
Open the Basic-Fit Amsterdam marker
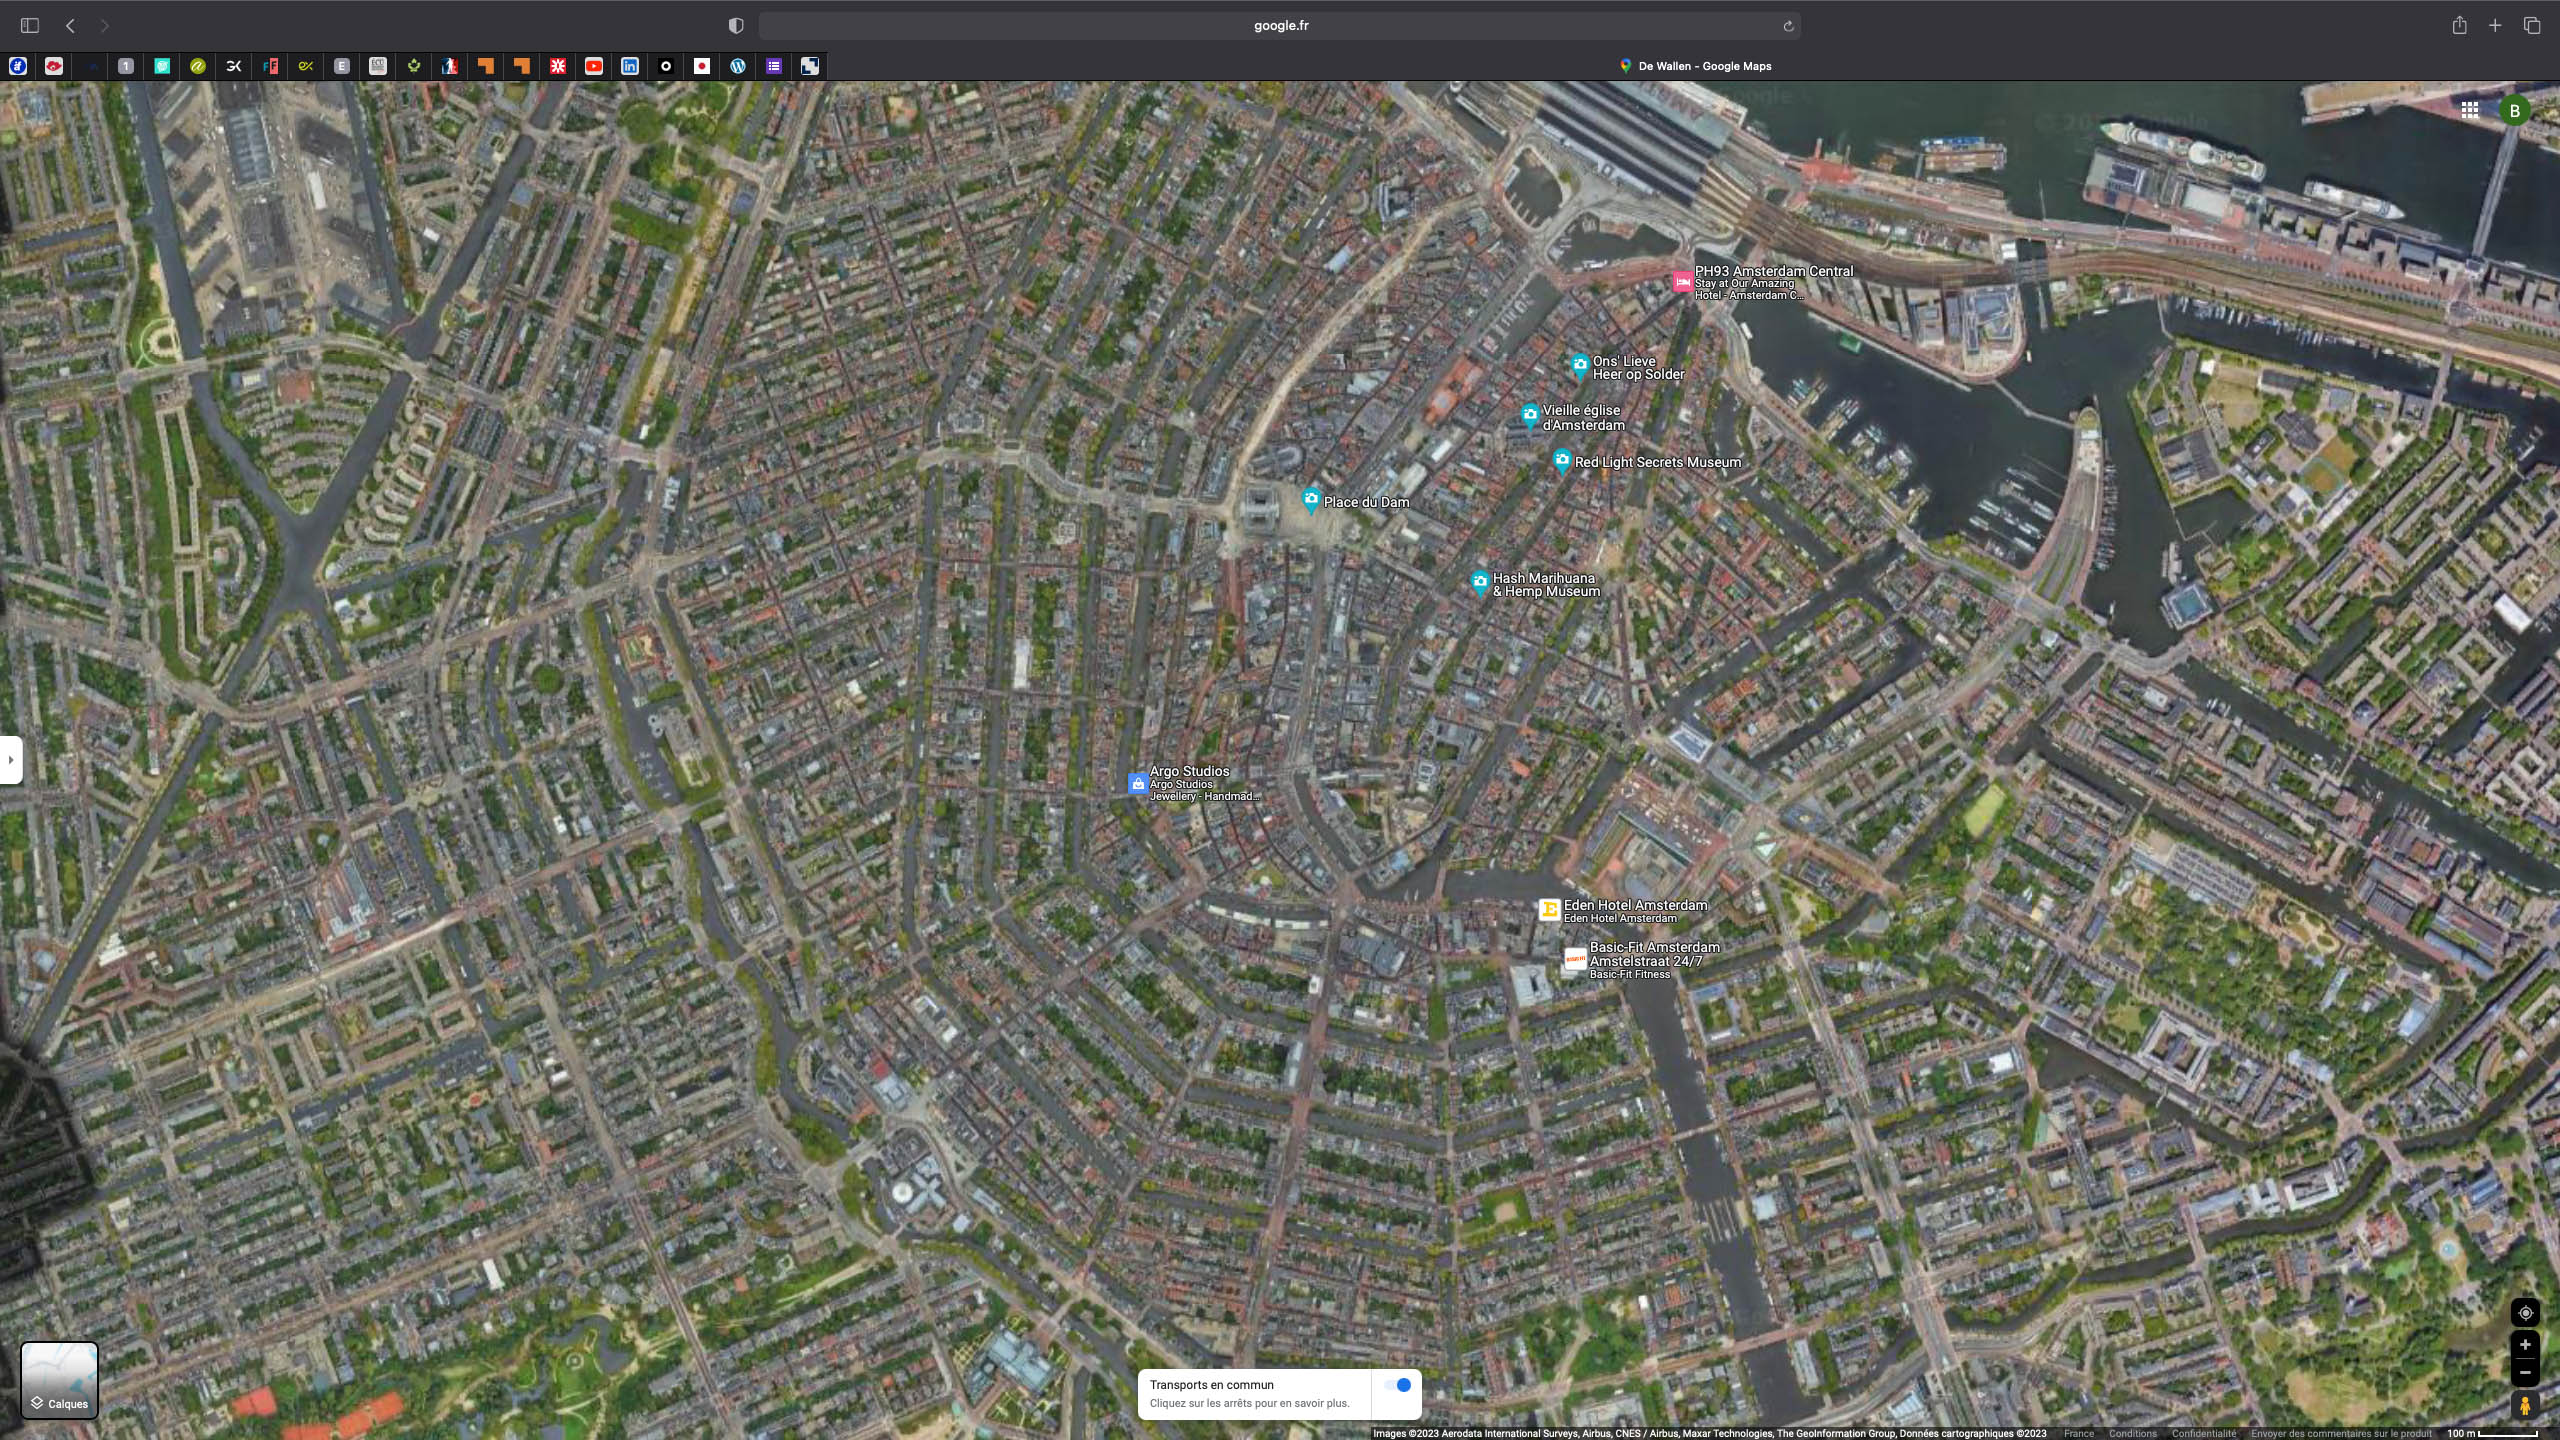1575,960
